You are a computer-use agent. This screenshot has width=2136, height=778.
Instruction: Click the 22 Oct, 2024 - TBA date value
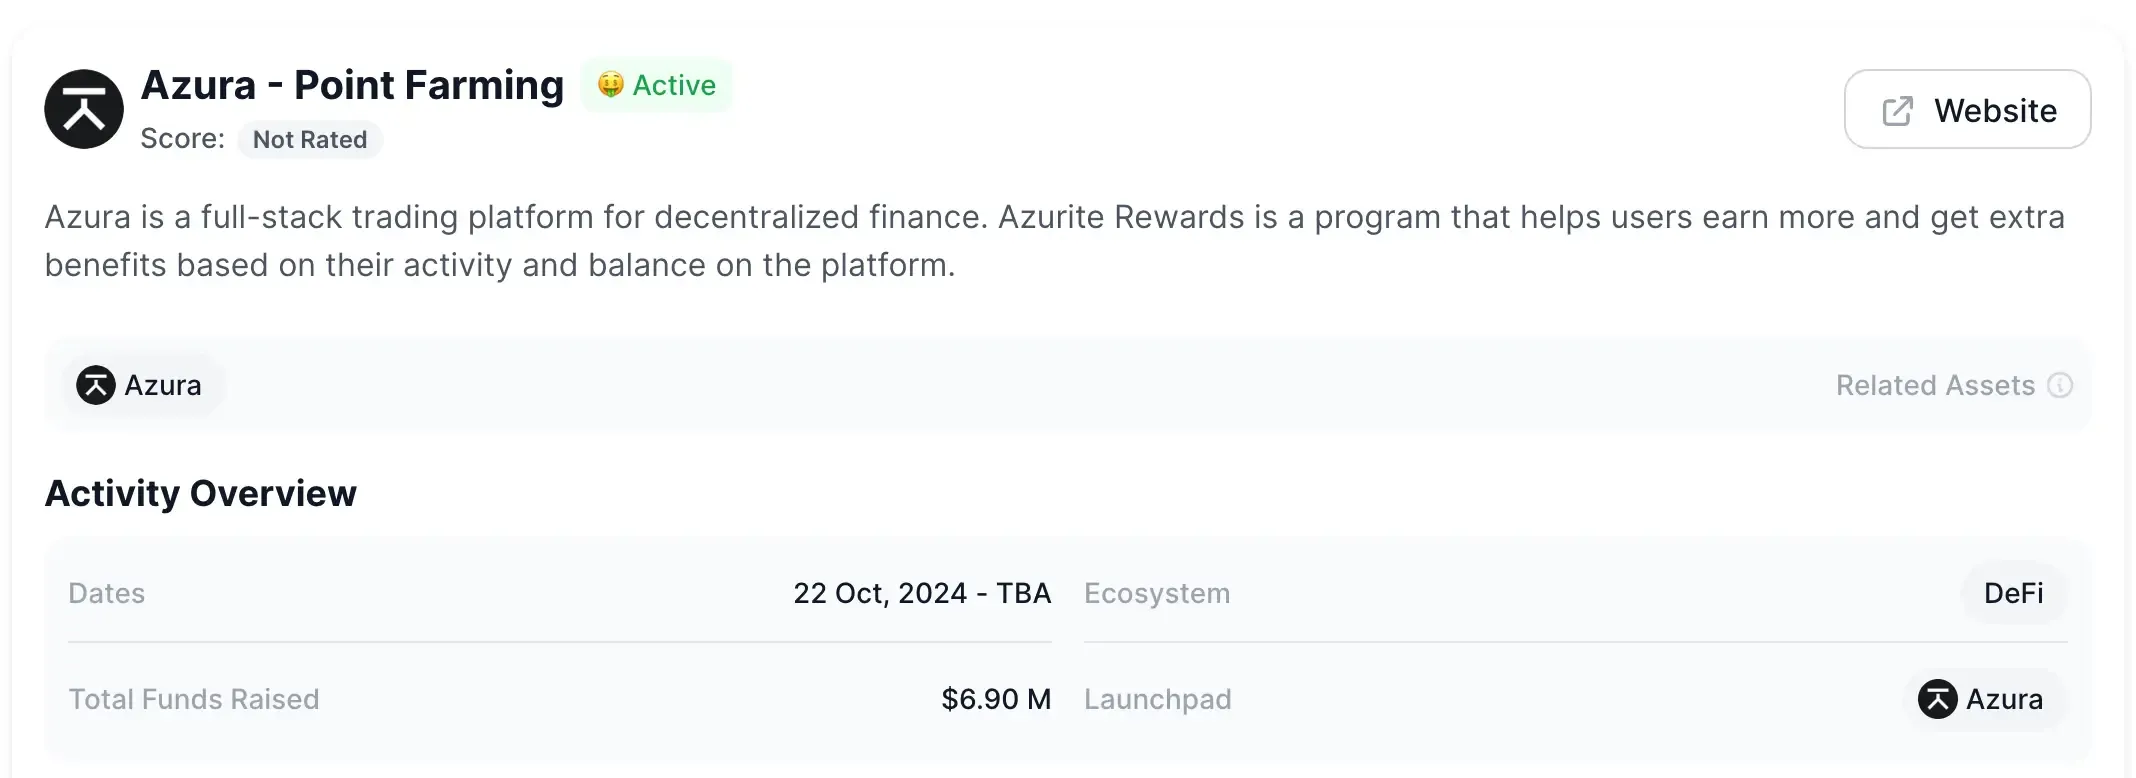pyautogui.click(x=922, y=594)
